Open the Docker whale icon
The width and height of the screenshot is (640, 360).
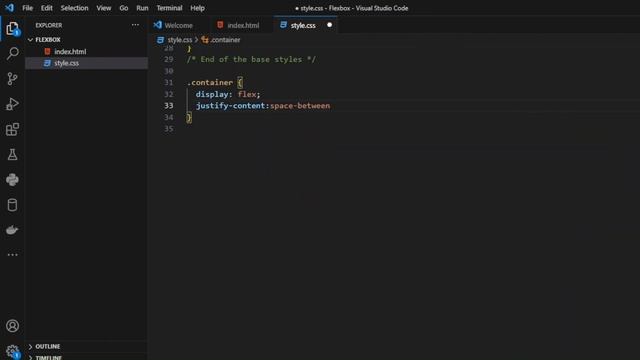12,230
